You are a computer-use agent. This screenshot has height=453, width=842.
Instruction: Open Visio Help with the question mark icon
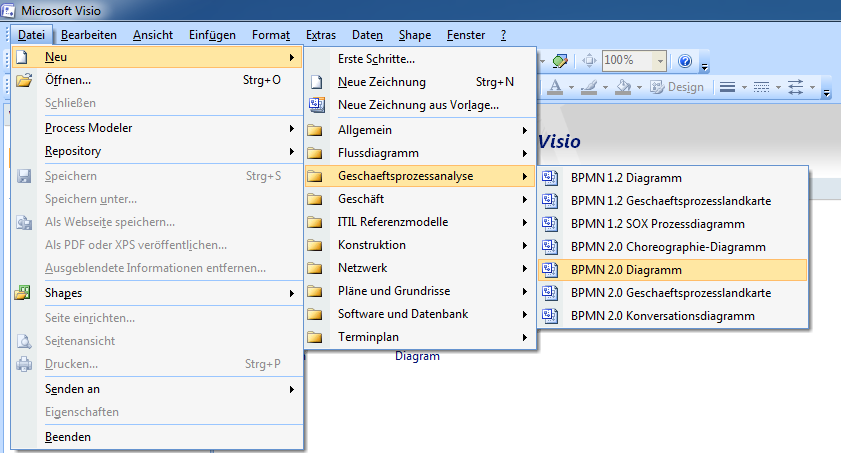685,61
